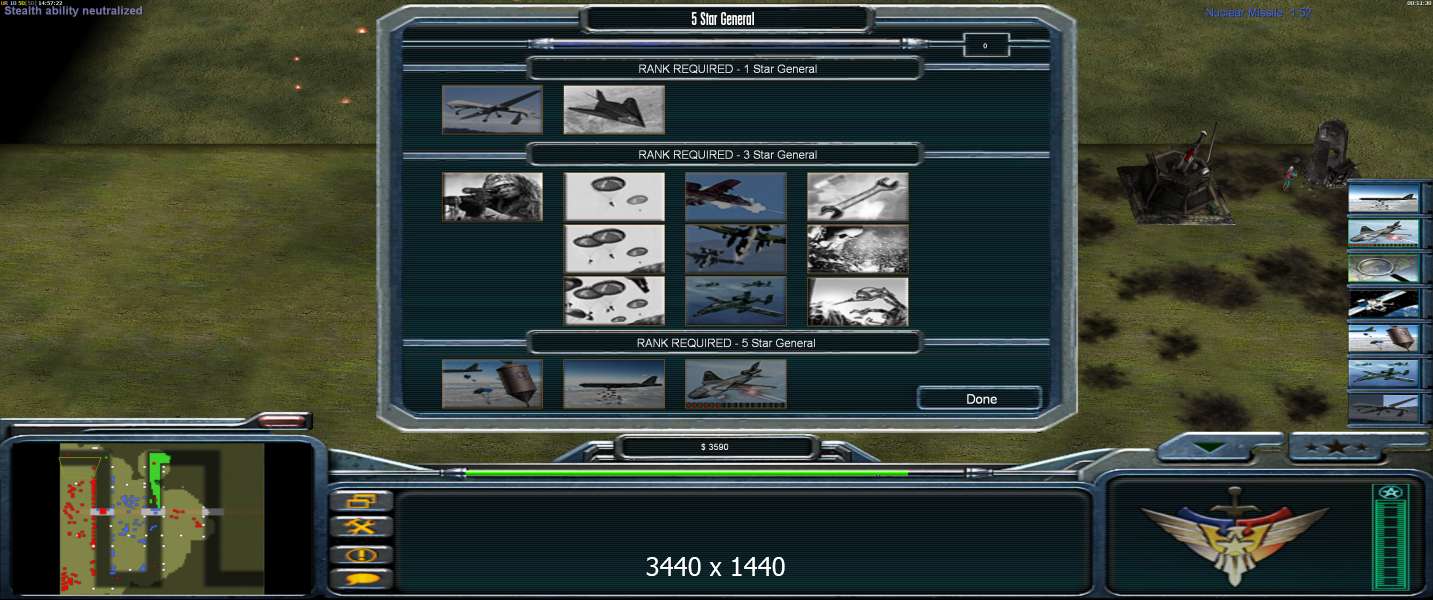Use the satellite scan shortcut in sidebar
1433x600 pixels.
1383,303
